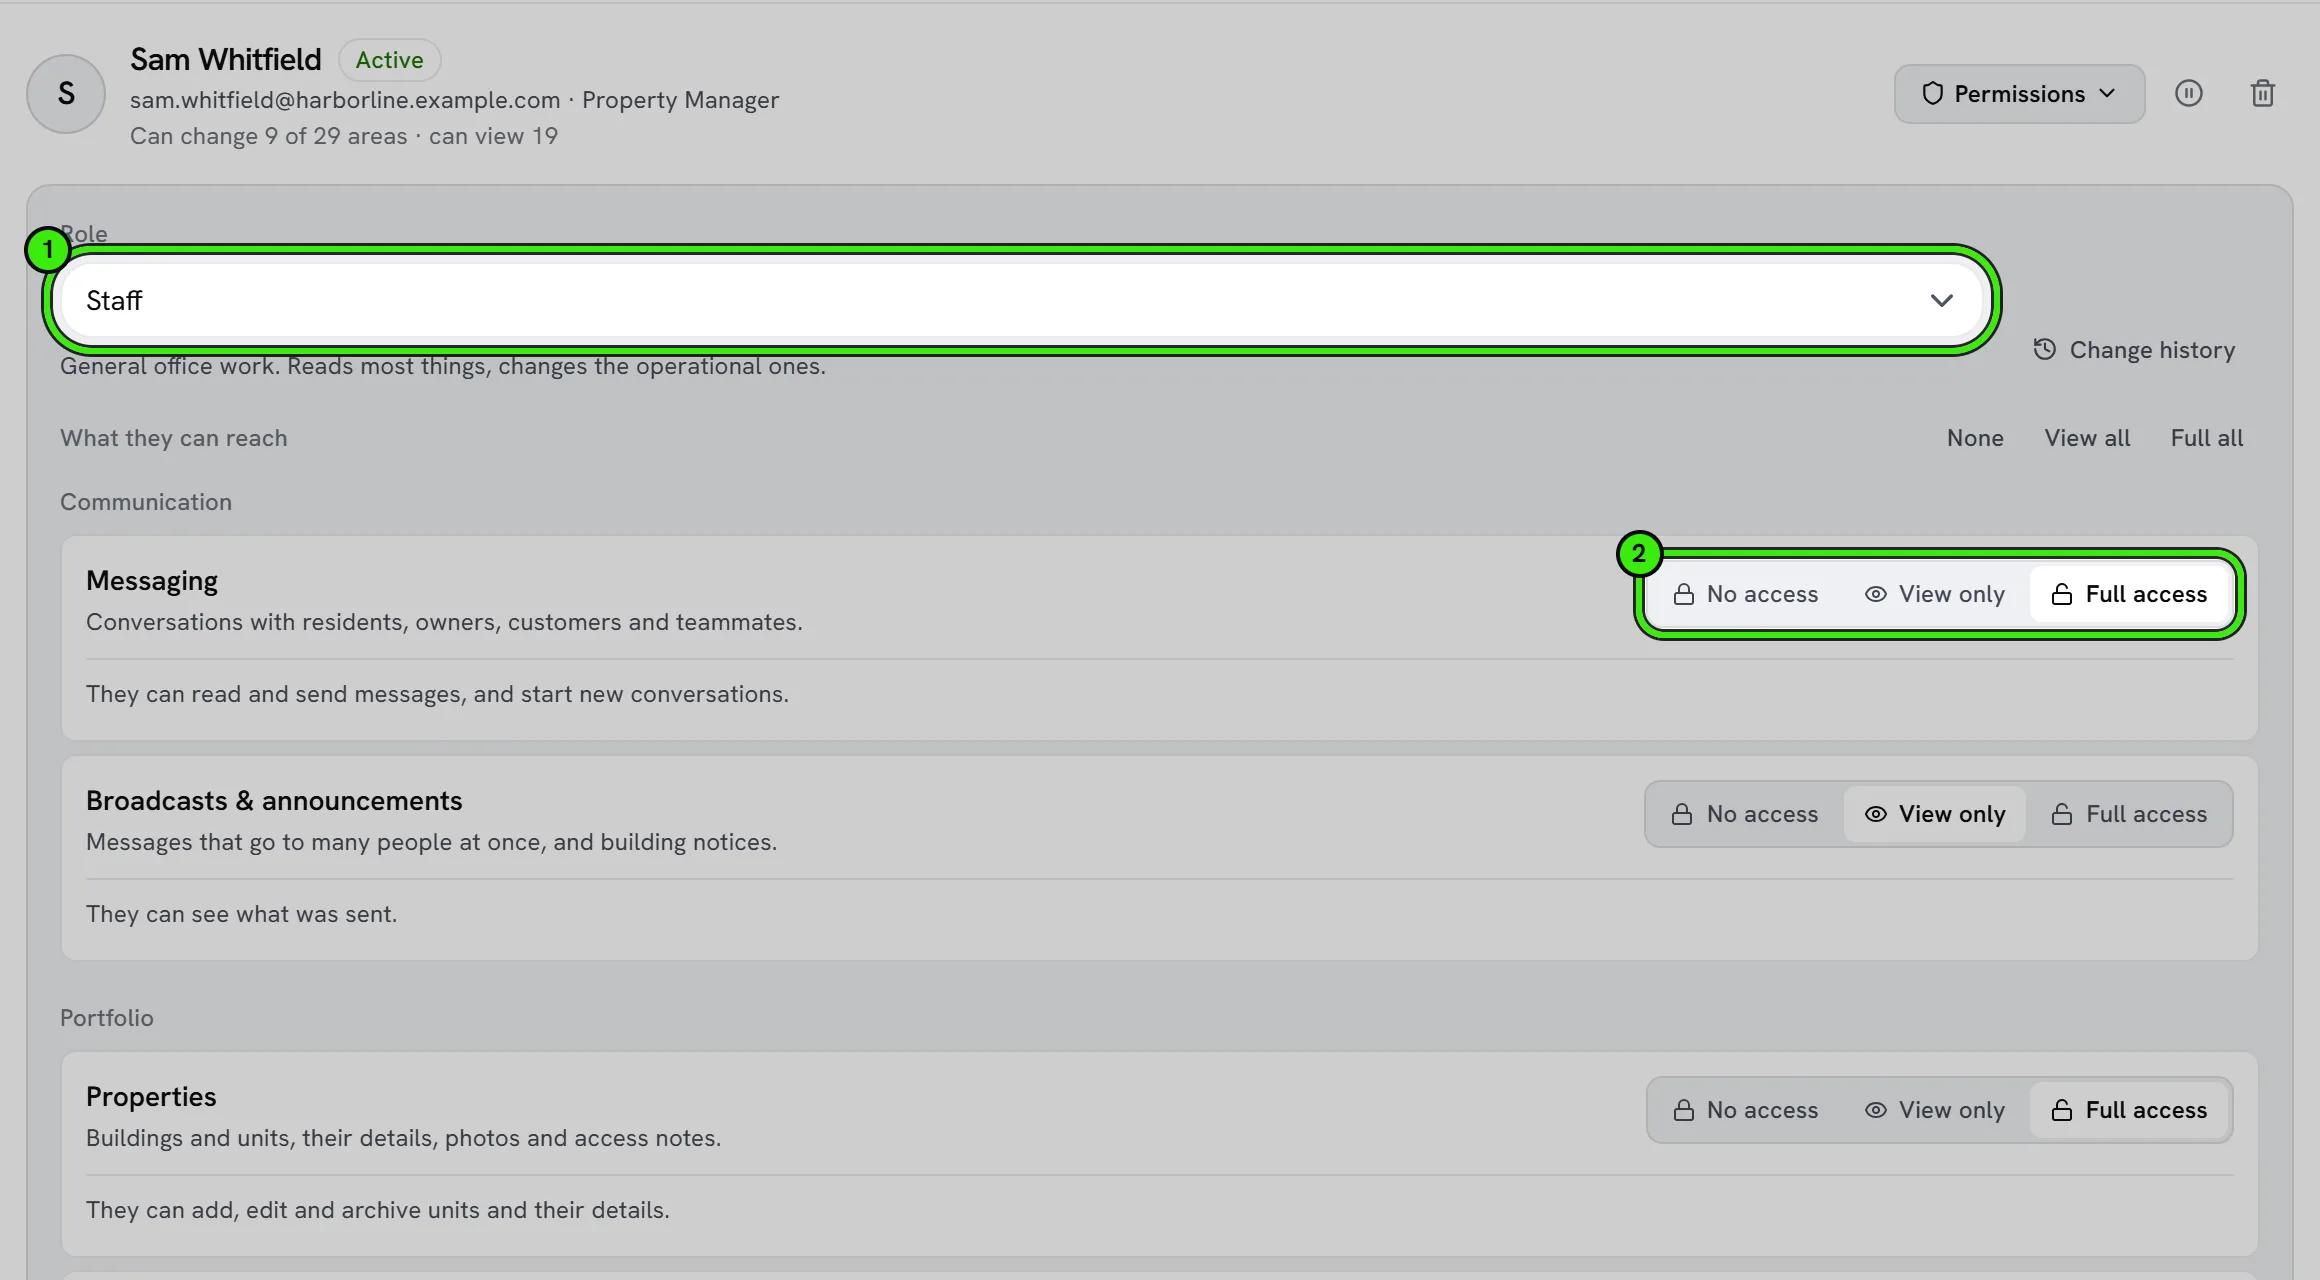
Task: Click 'Can change 9 of 29 areas' text
Action: (x=268, y=136)
